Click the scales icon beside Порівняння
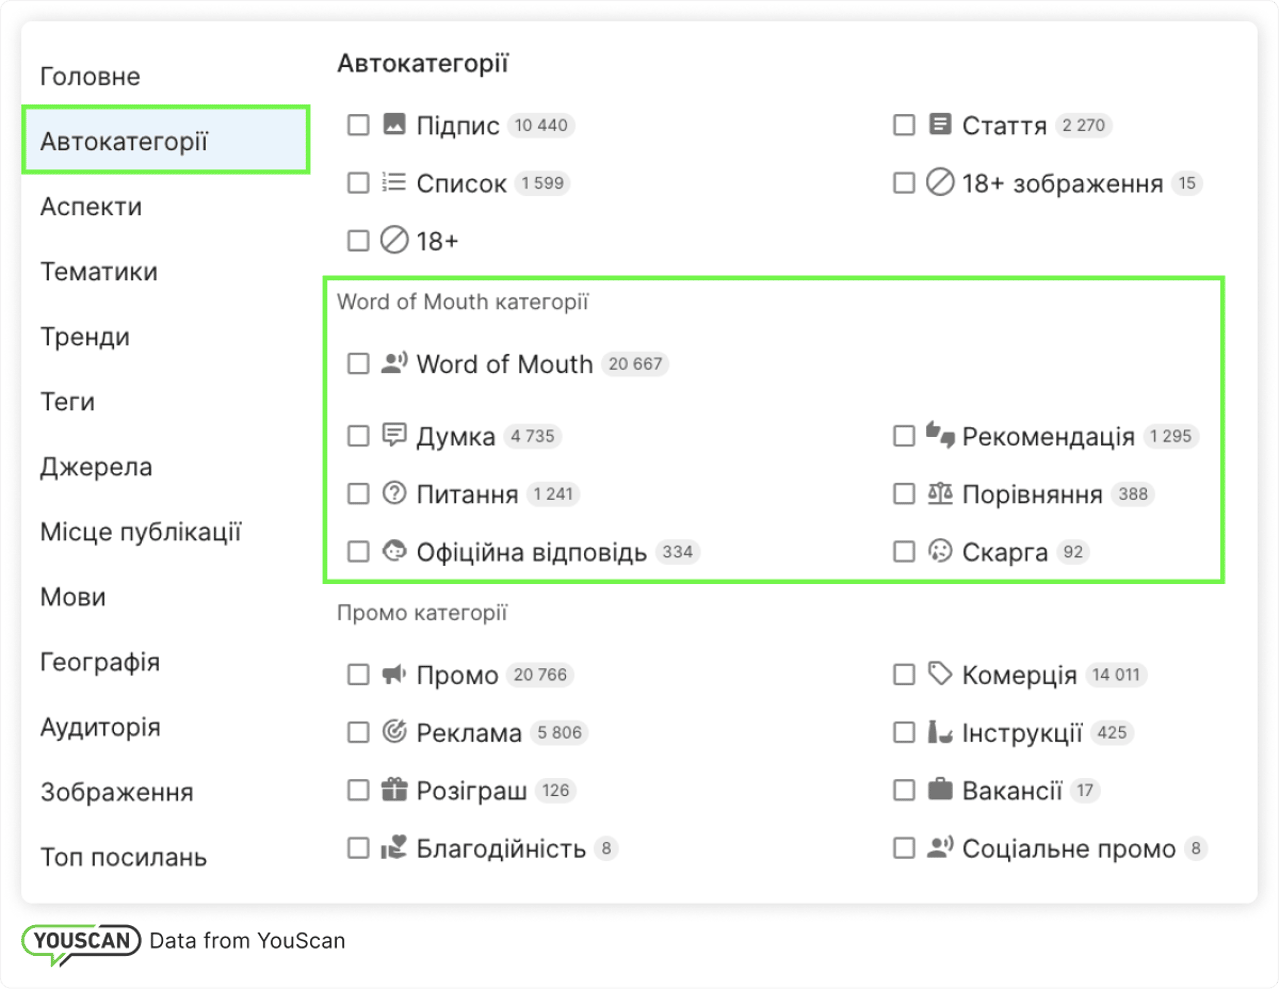1280x989 pixels. [x=940, y=493]
